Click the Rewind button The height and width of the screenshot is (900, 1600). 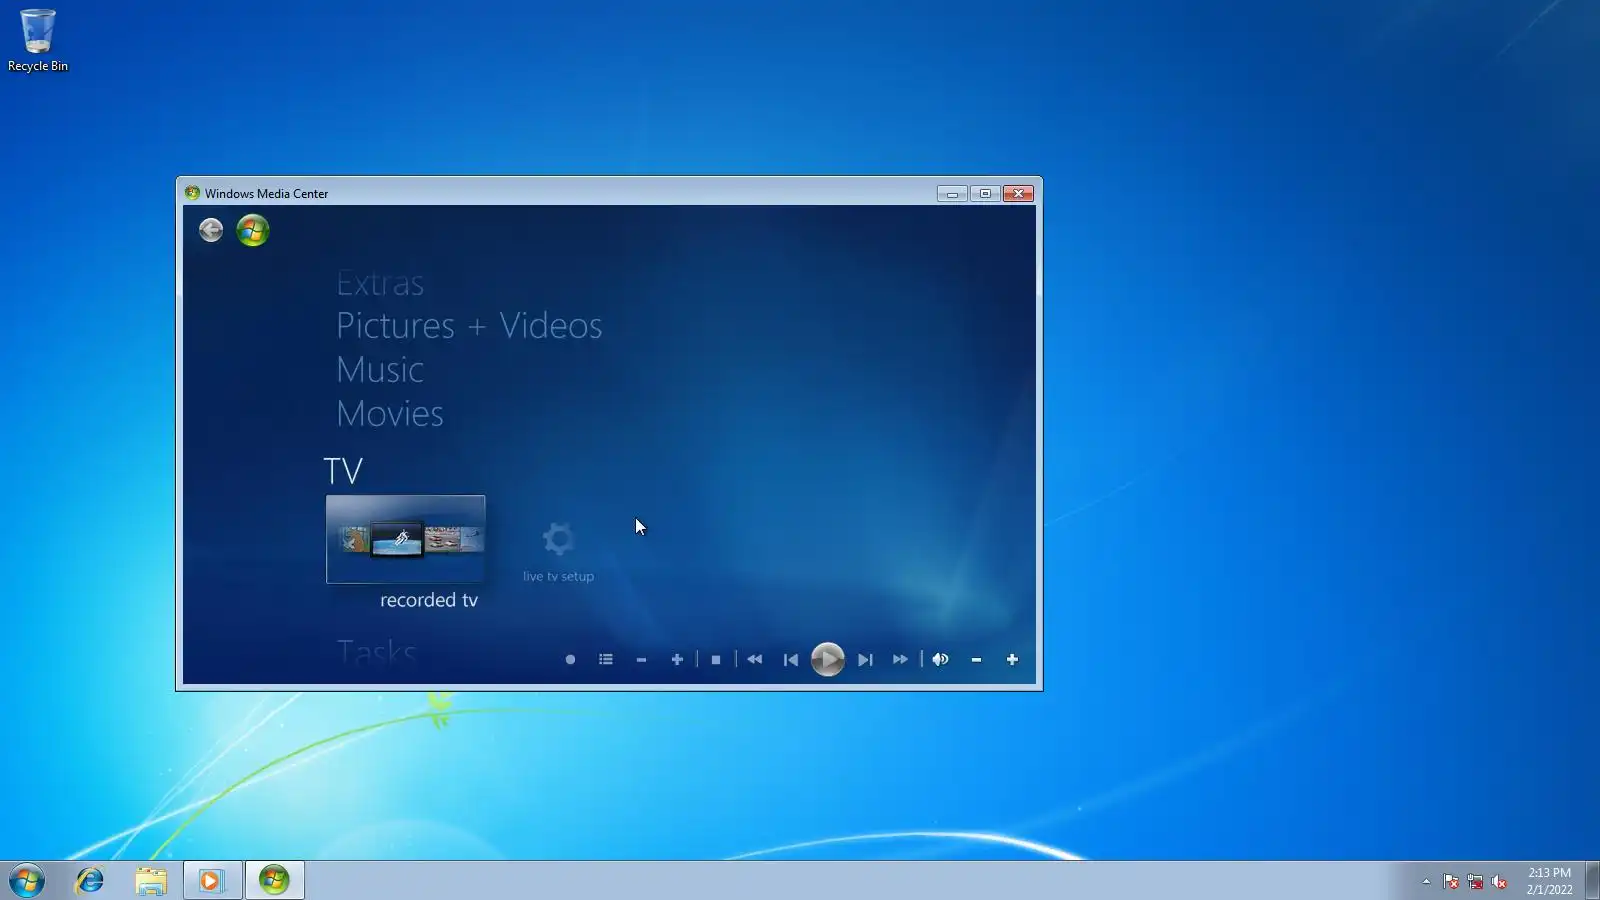755,660
